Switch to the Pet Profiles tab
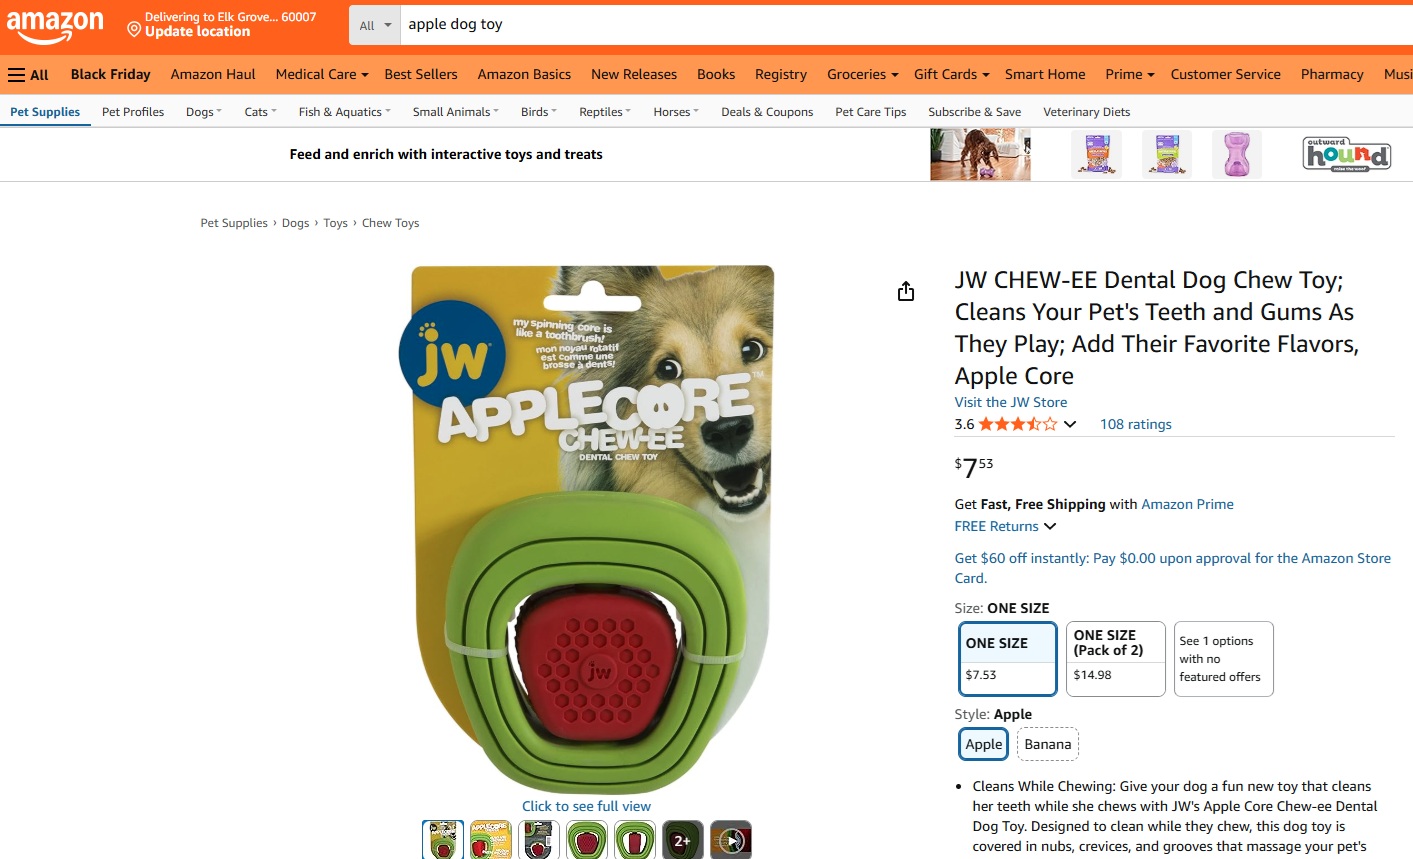Screen dimensions: 1413x859 point(133,112)
